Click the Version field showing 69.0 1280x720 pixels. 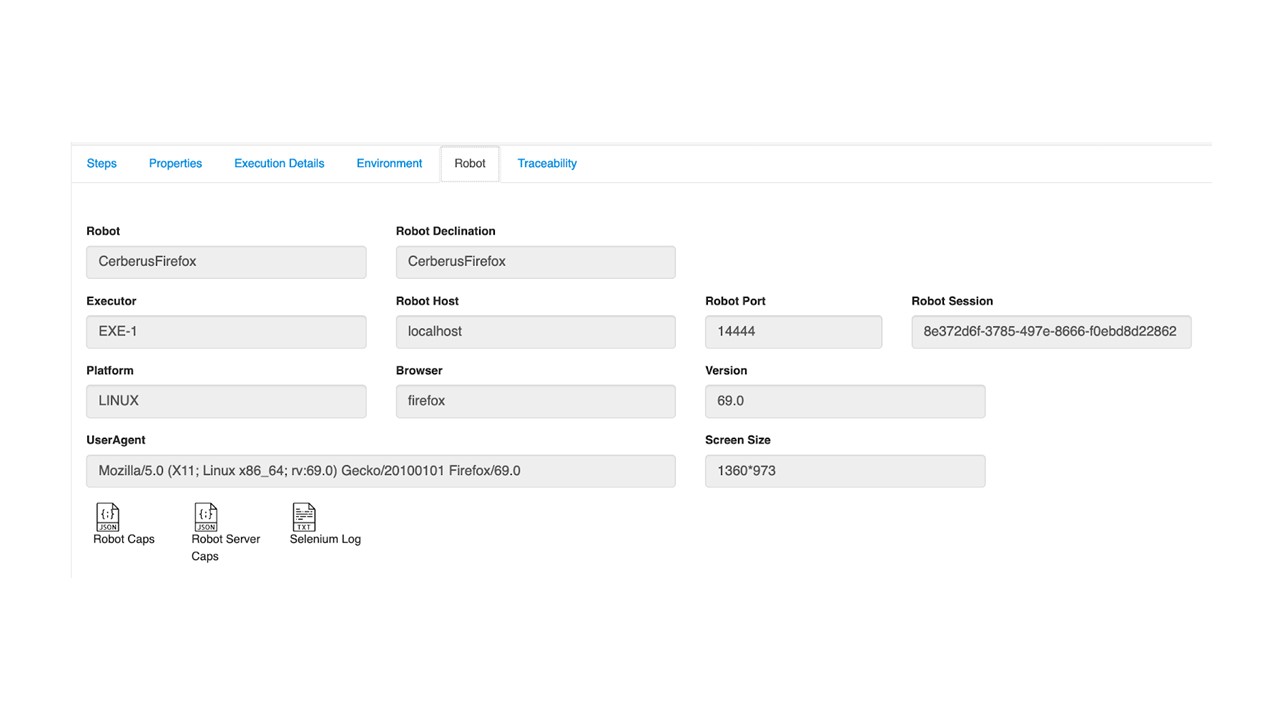845,401
